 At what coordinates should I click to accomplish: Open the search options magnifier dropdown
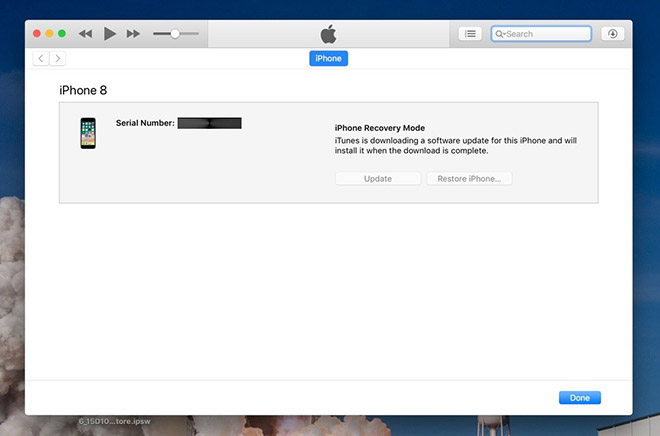point(500,34)
